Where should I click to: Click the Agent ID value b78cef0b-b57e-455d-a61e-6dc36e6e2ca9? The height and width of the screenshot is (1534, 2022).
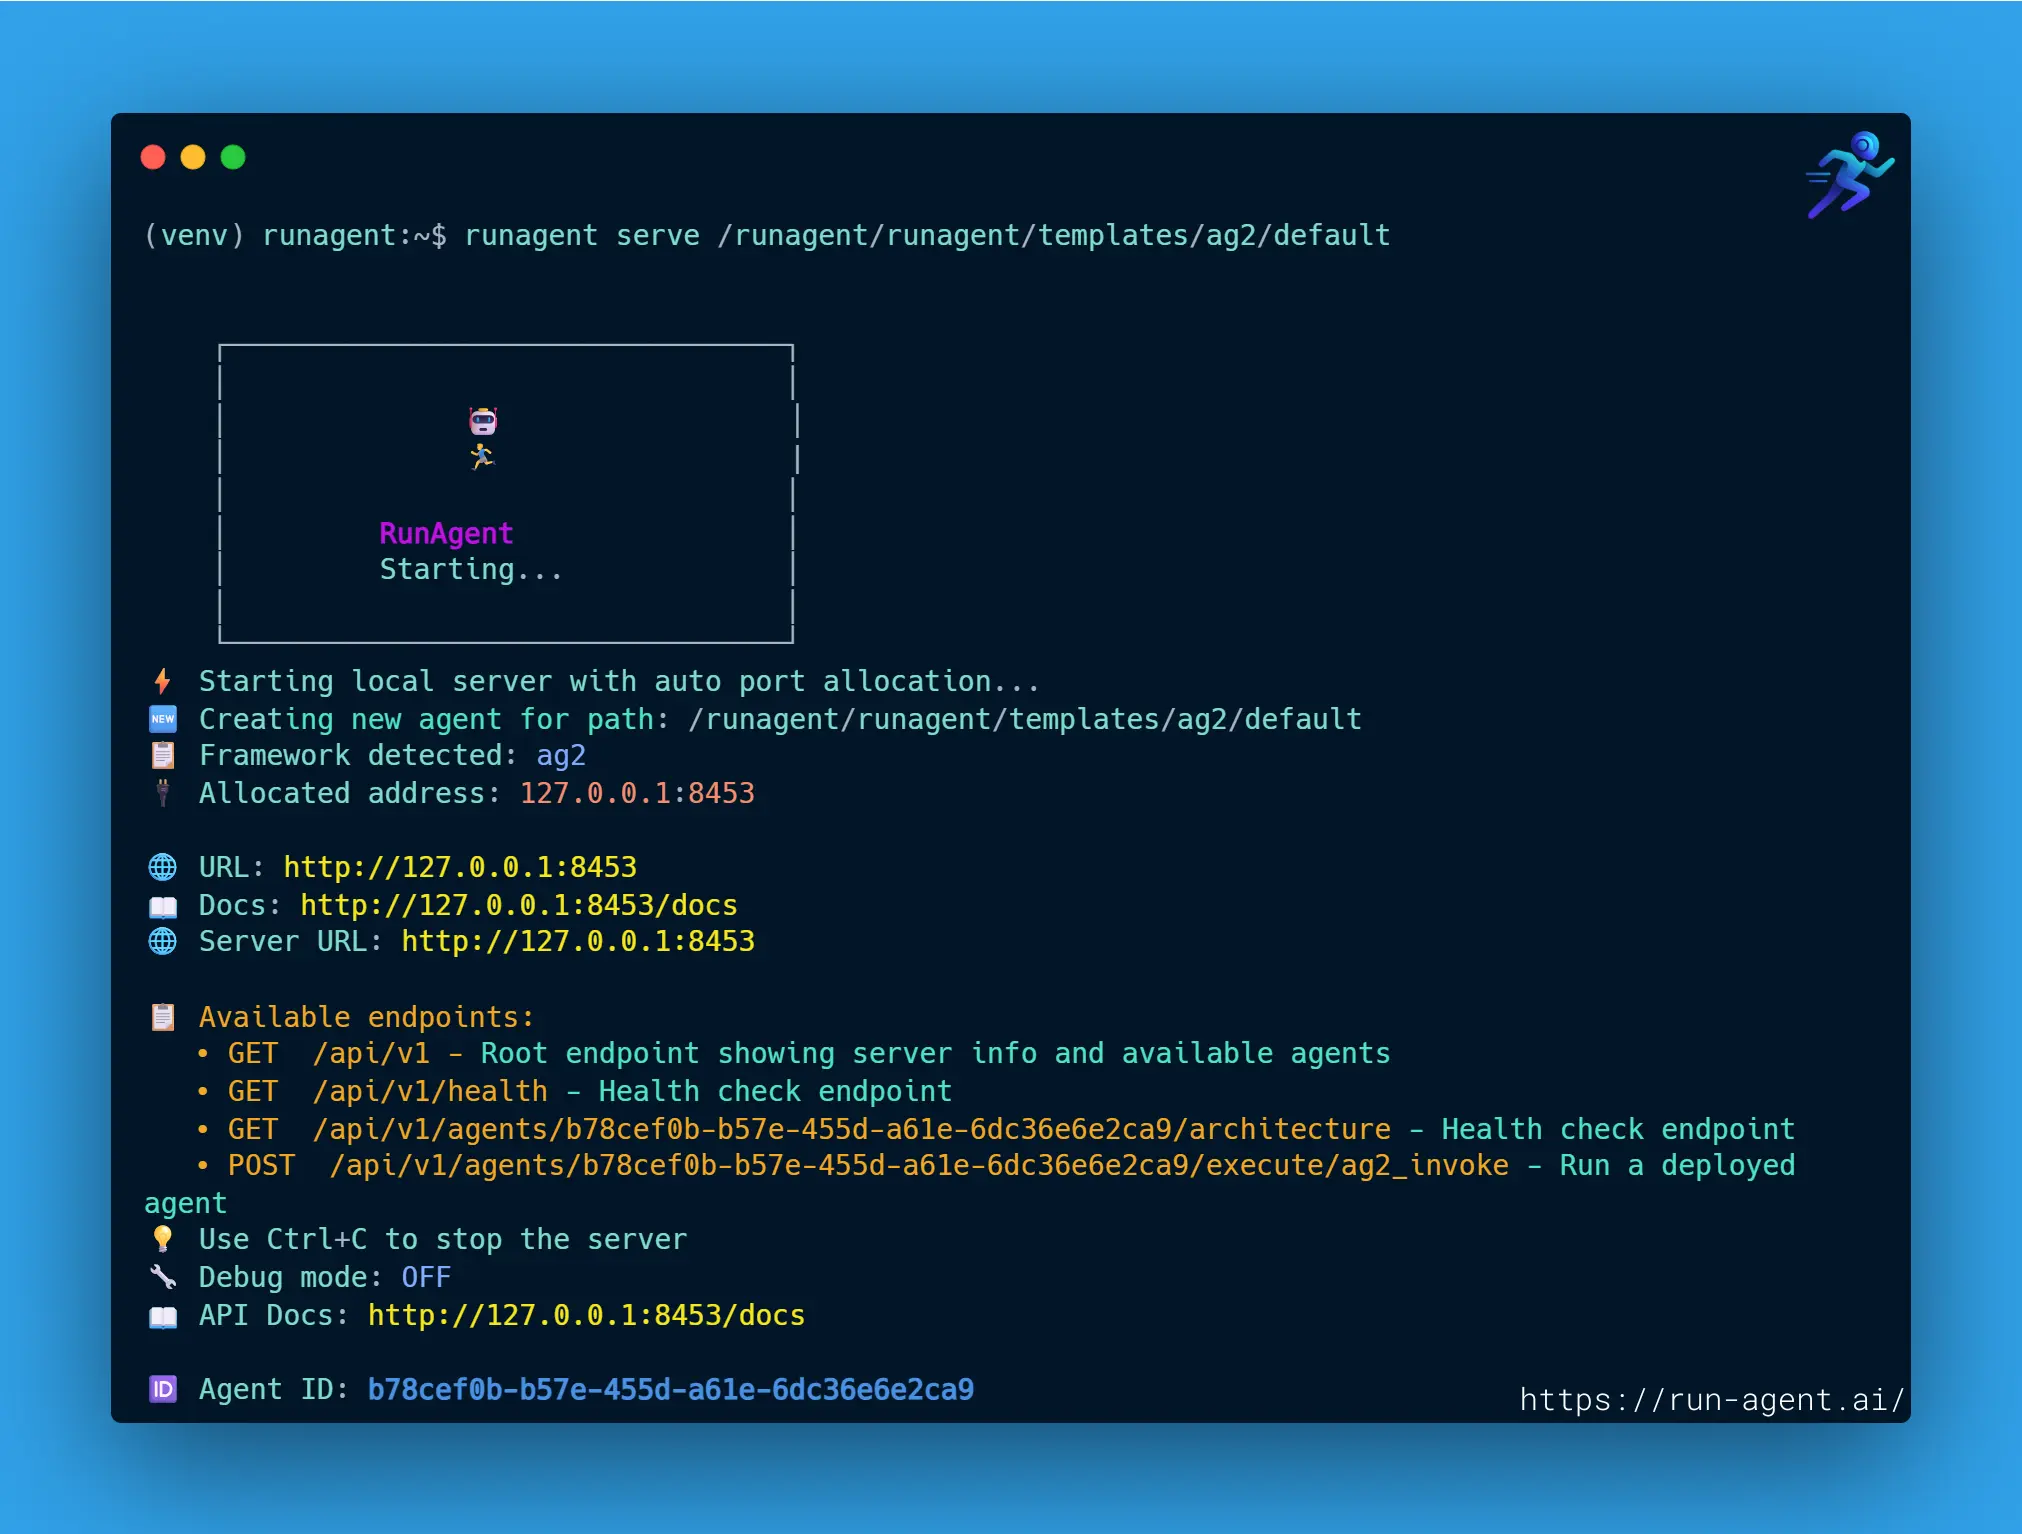pyautogui.click(x=670, y=1389)
